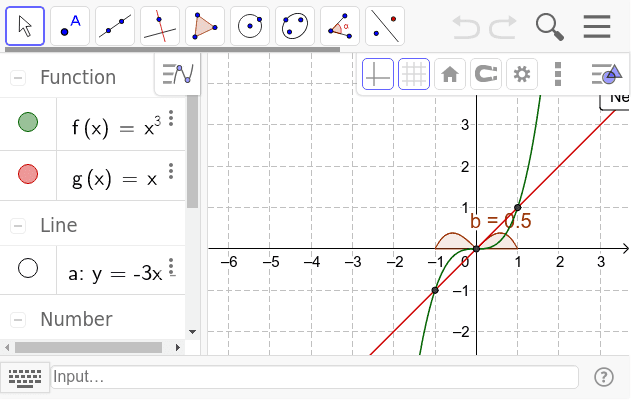Click the Redo arrow
This screenshot has width=631, height=400.
[x=503, y=27]
